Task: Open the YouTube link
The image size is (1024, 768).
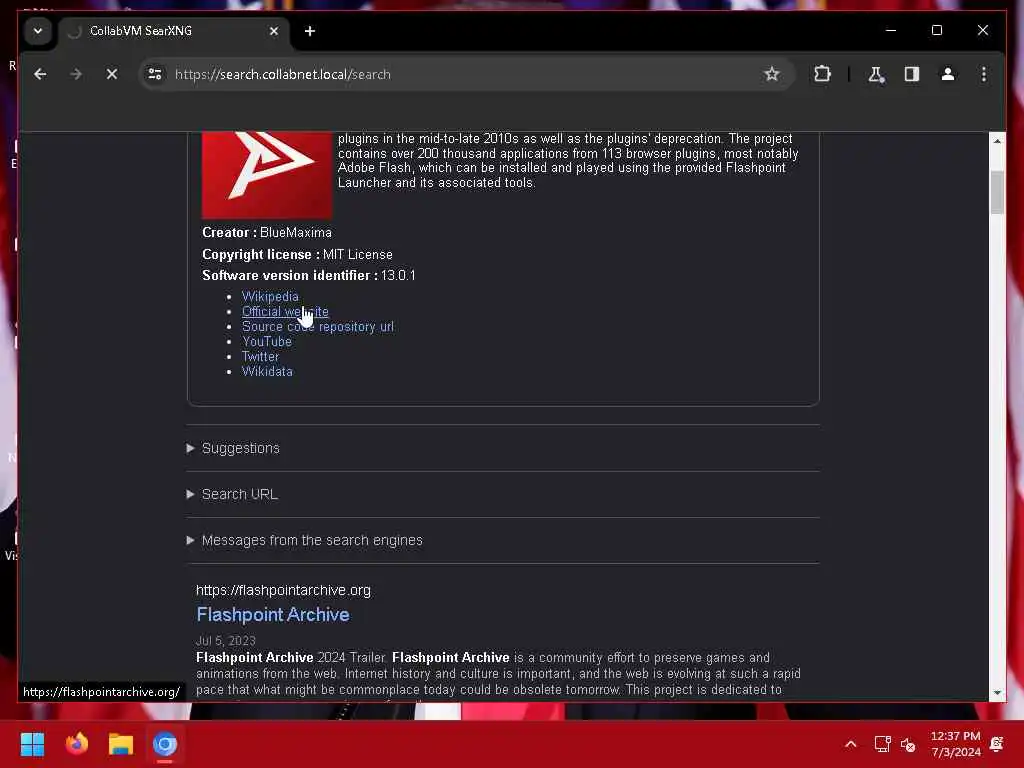Action: tap(266, 342)
